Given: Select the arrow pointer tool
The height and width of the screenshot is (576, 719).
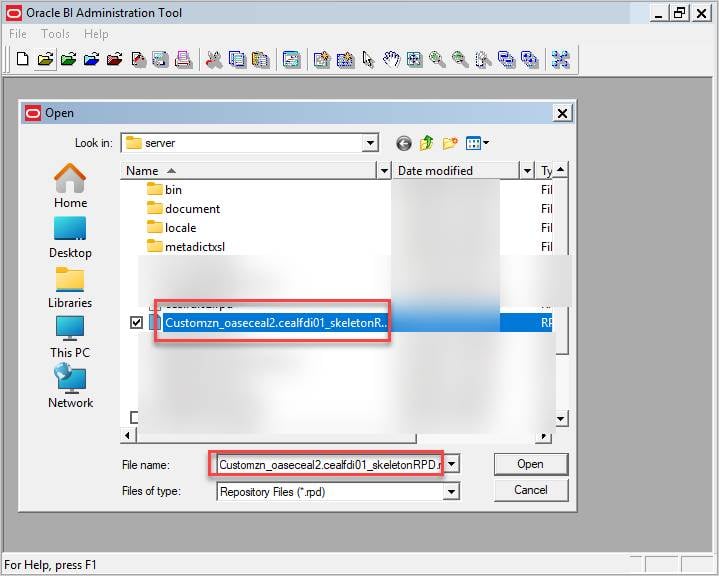Looking at the screenshot, I should (368, 59).
